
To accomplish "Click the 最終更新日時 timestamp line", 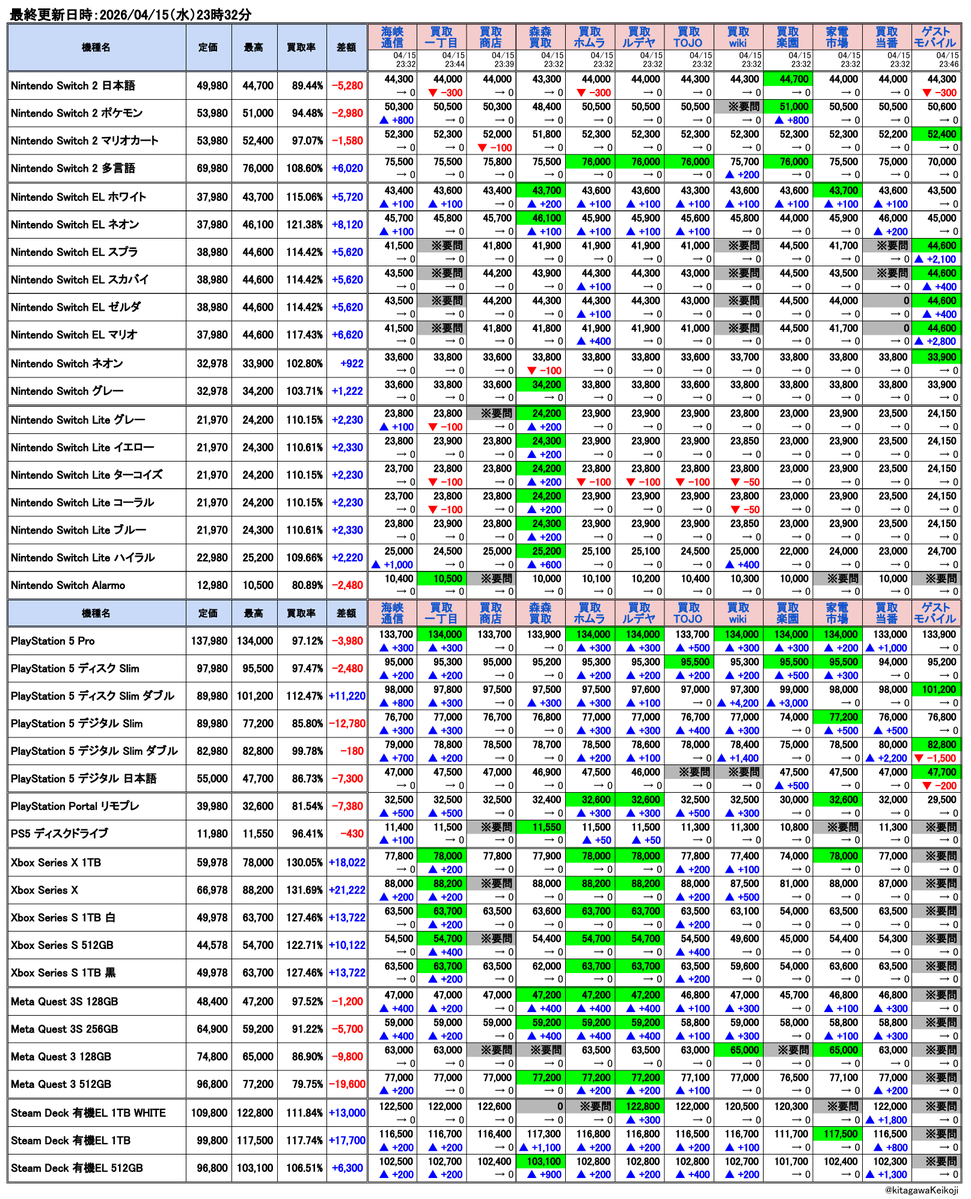I will point(130,14).
